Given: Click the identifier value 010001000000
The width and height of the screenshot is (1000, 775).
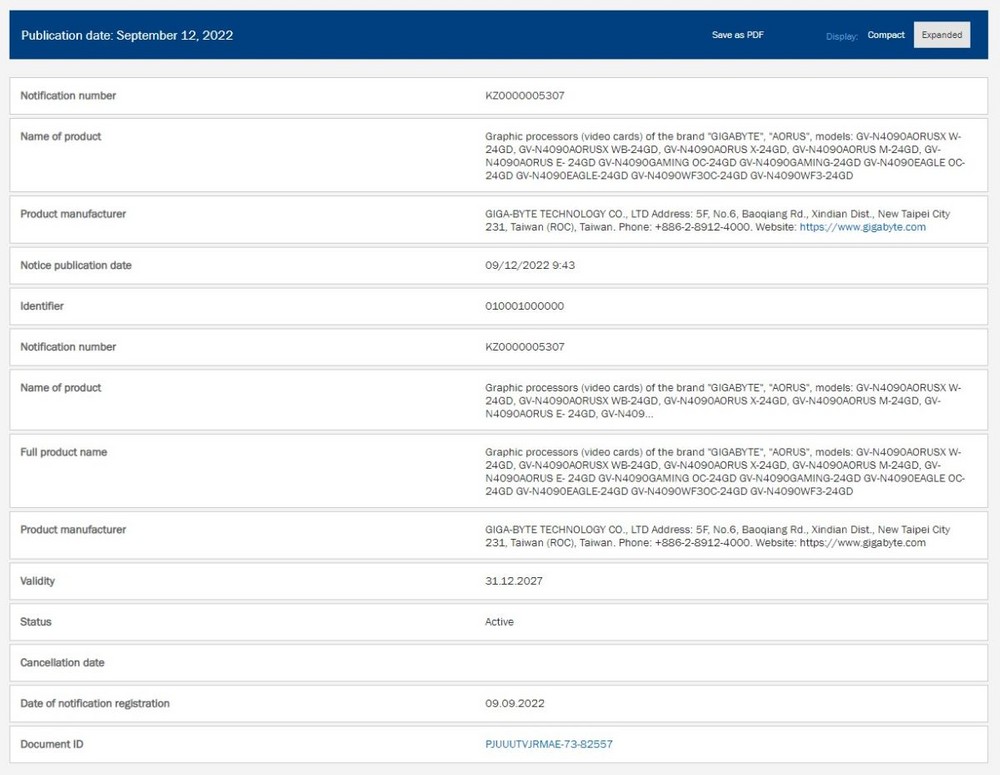Looking at the screenshot, I should click(x=524, y=306).
